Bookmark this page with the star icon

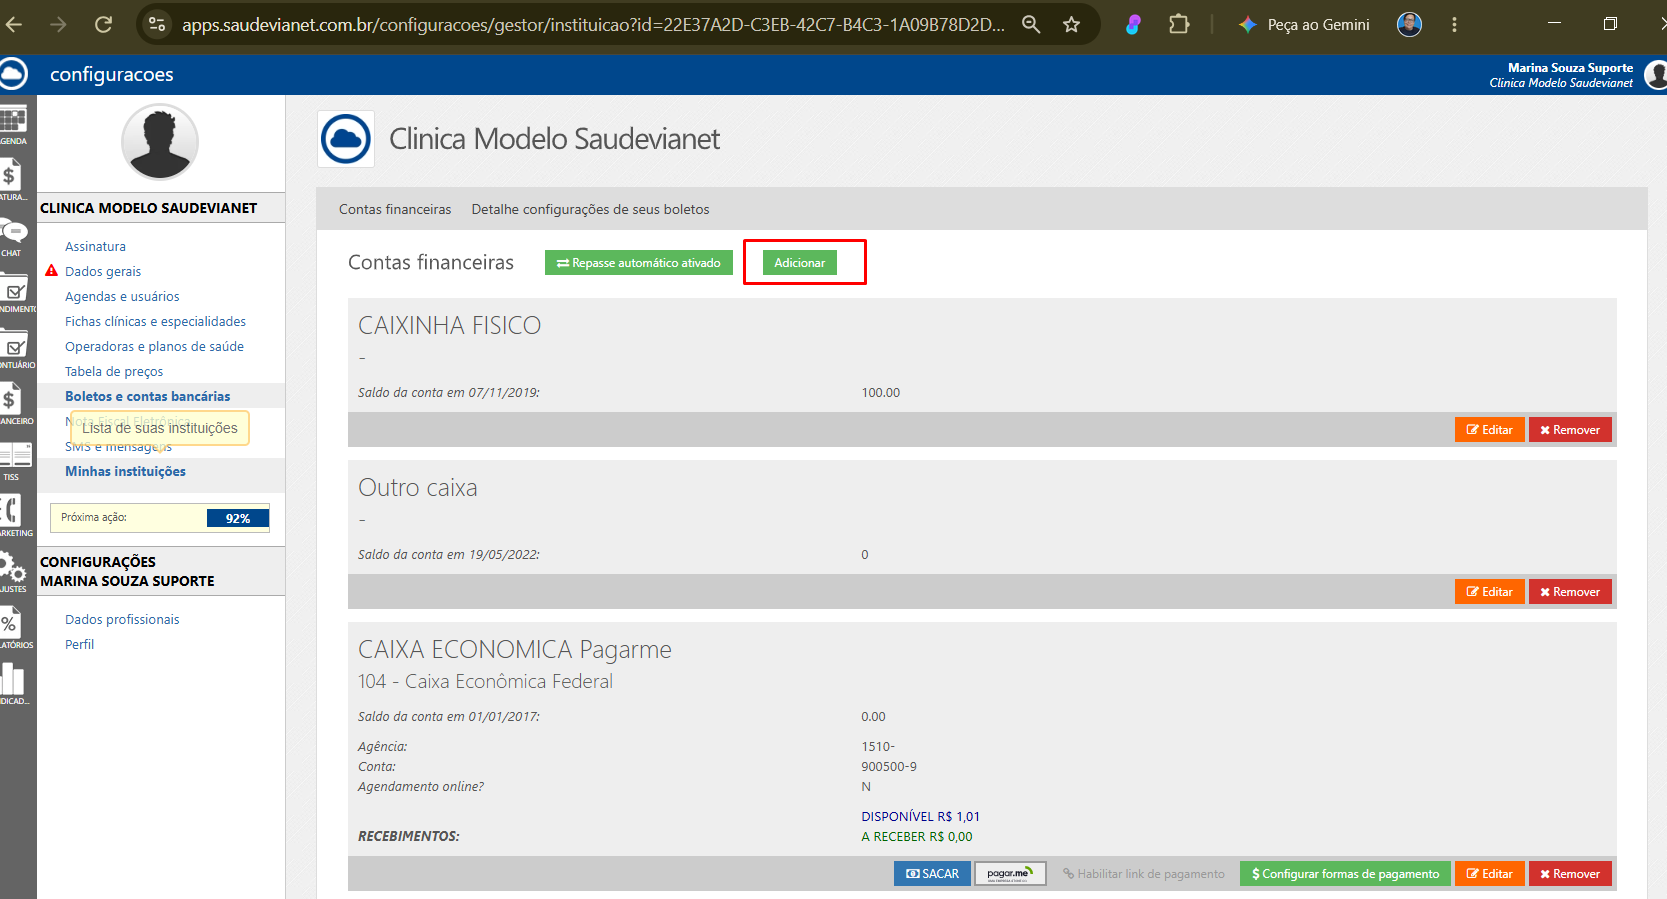point(1071,24)
